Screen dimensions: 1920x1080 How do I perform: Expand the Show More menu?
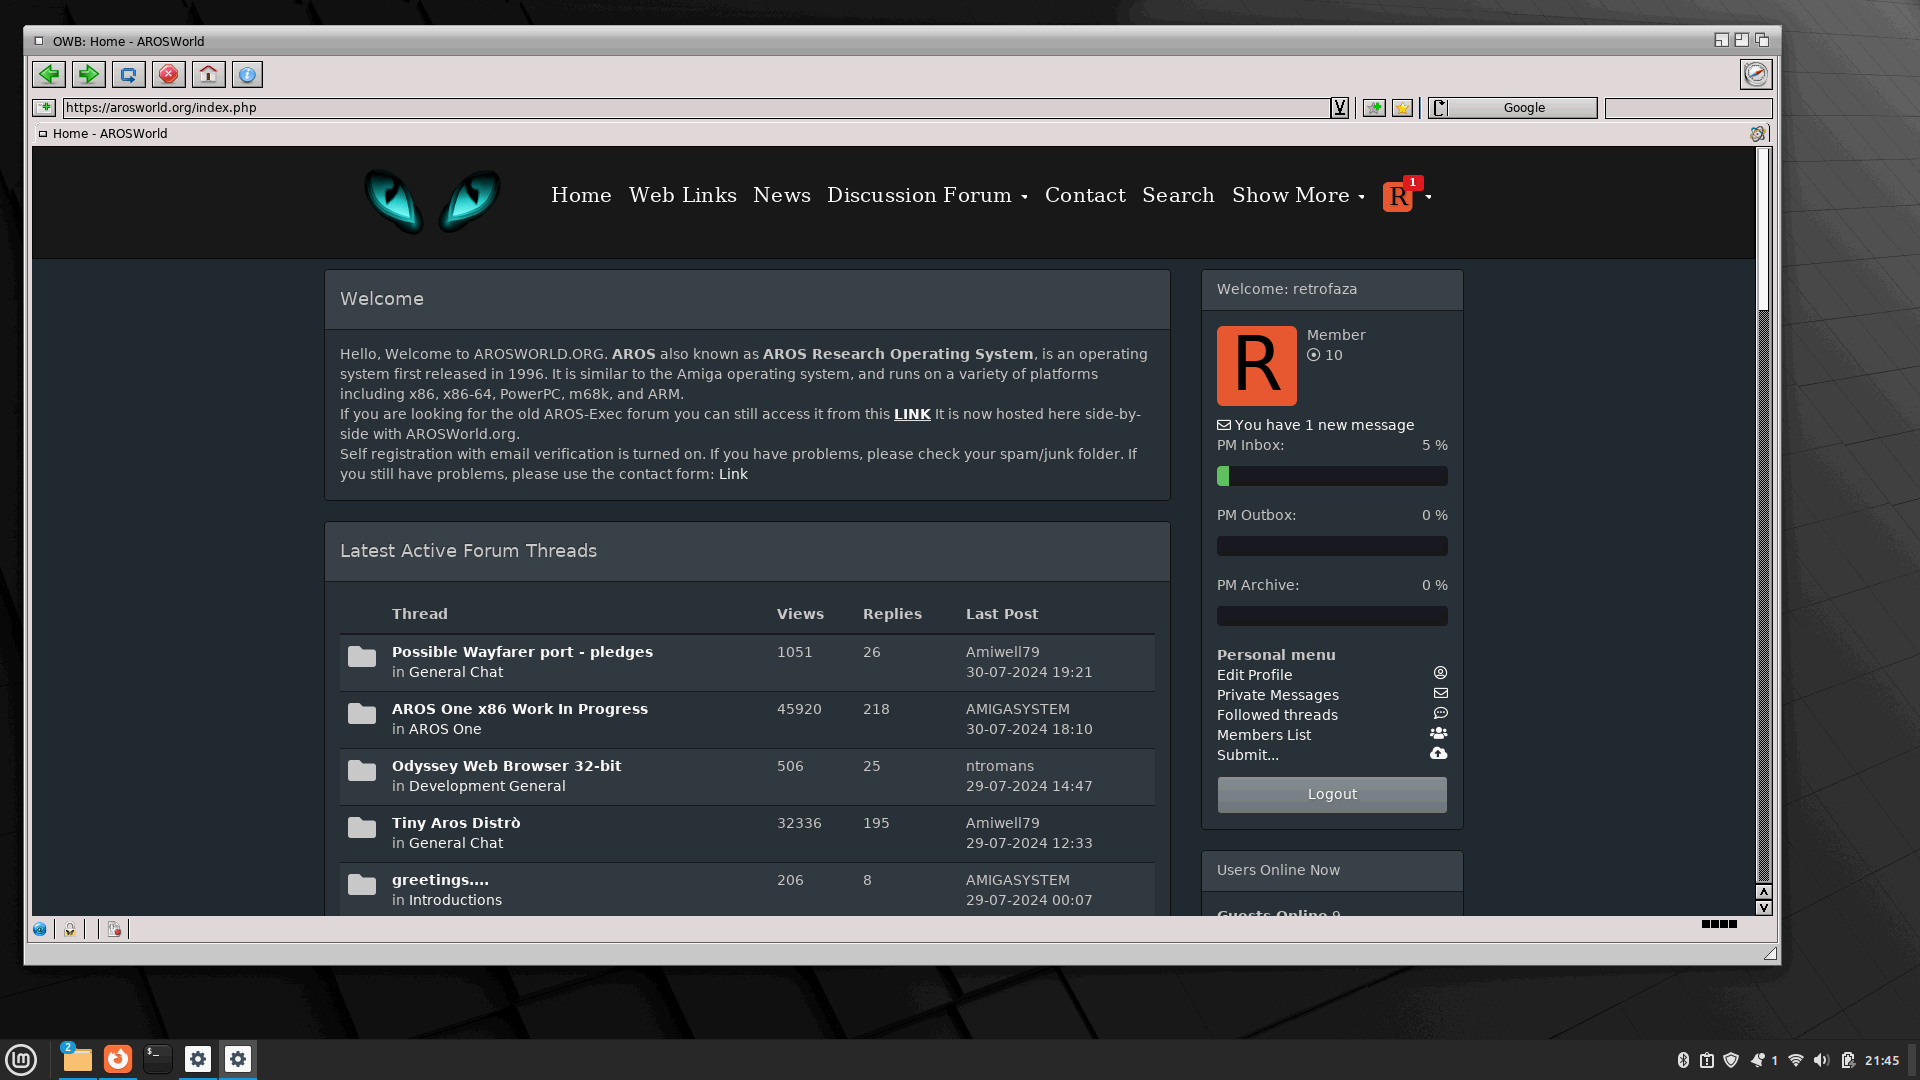[1298, 195]
